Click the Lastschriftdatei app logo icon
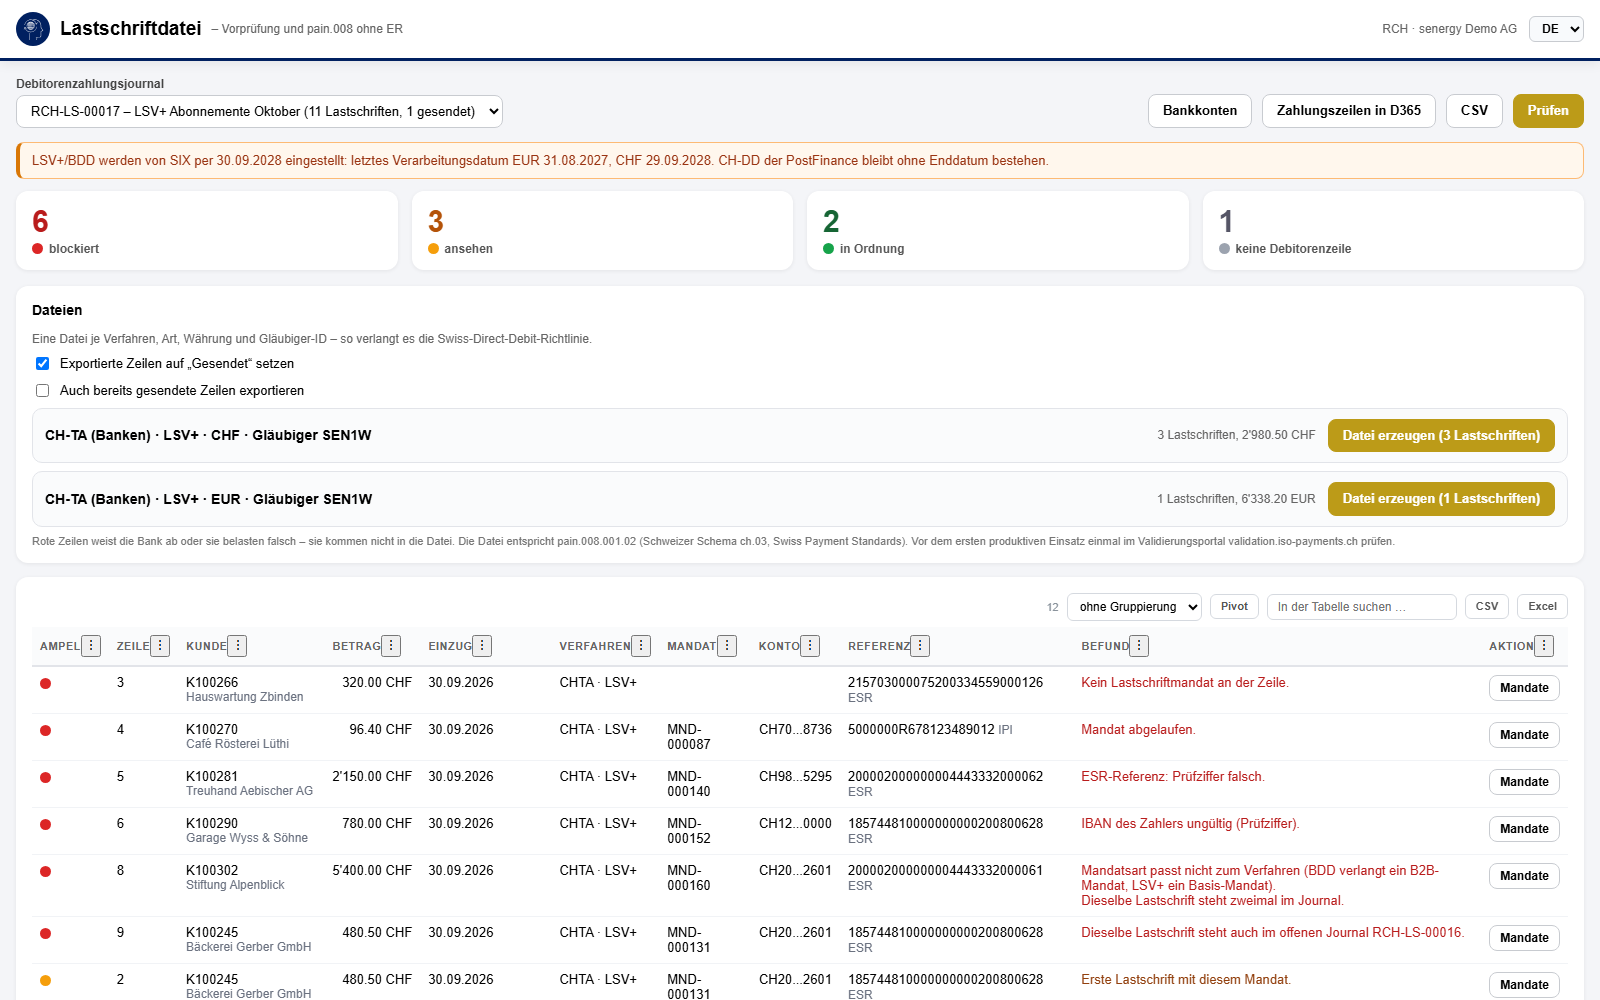Image resolution: width=1600 pixels, height=1000 pixels. click(33, 29)
